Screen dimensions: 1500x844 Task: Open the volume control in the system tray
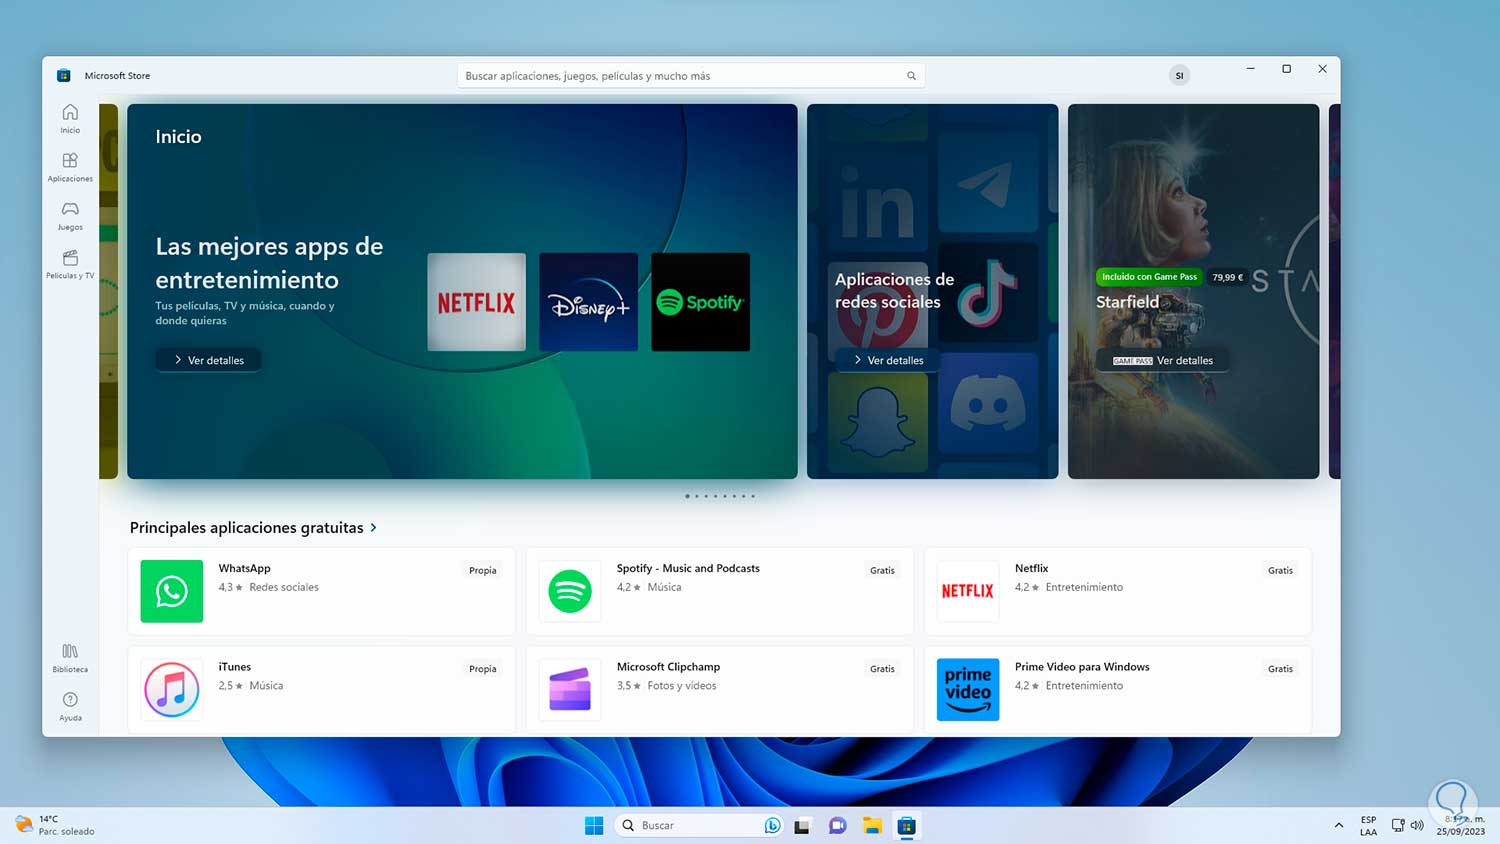click(x=1417, y=825)
